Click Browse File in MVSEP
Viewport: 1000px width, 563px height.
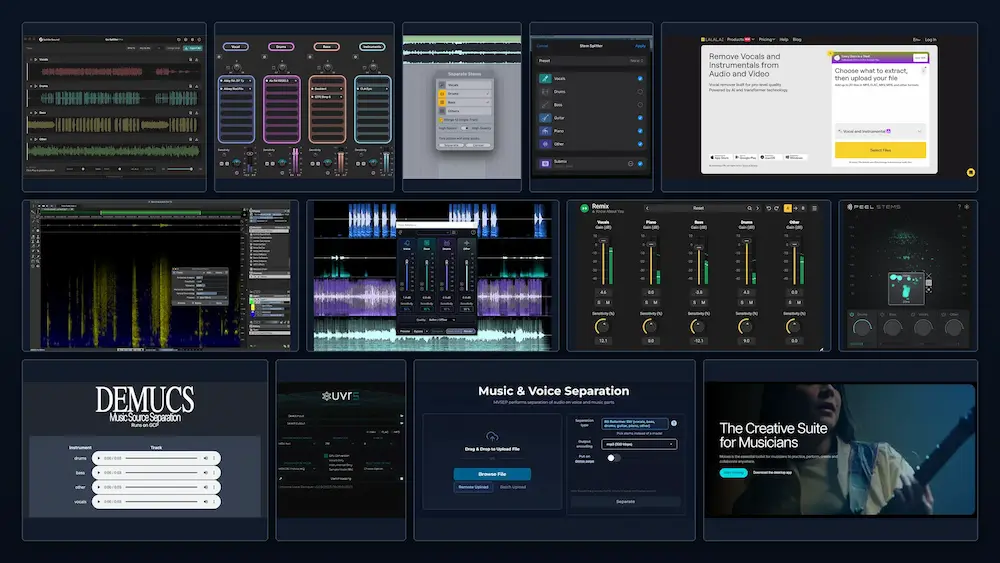[x=492, y=474]
